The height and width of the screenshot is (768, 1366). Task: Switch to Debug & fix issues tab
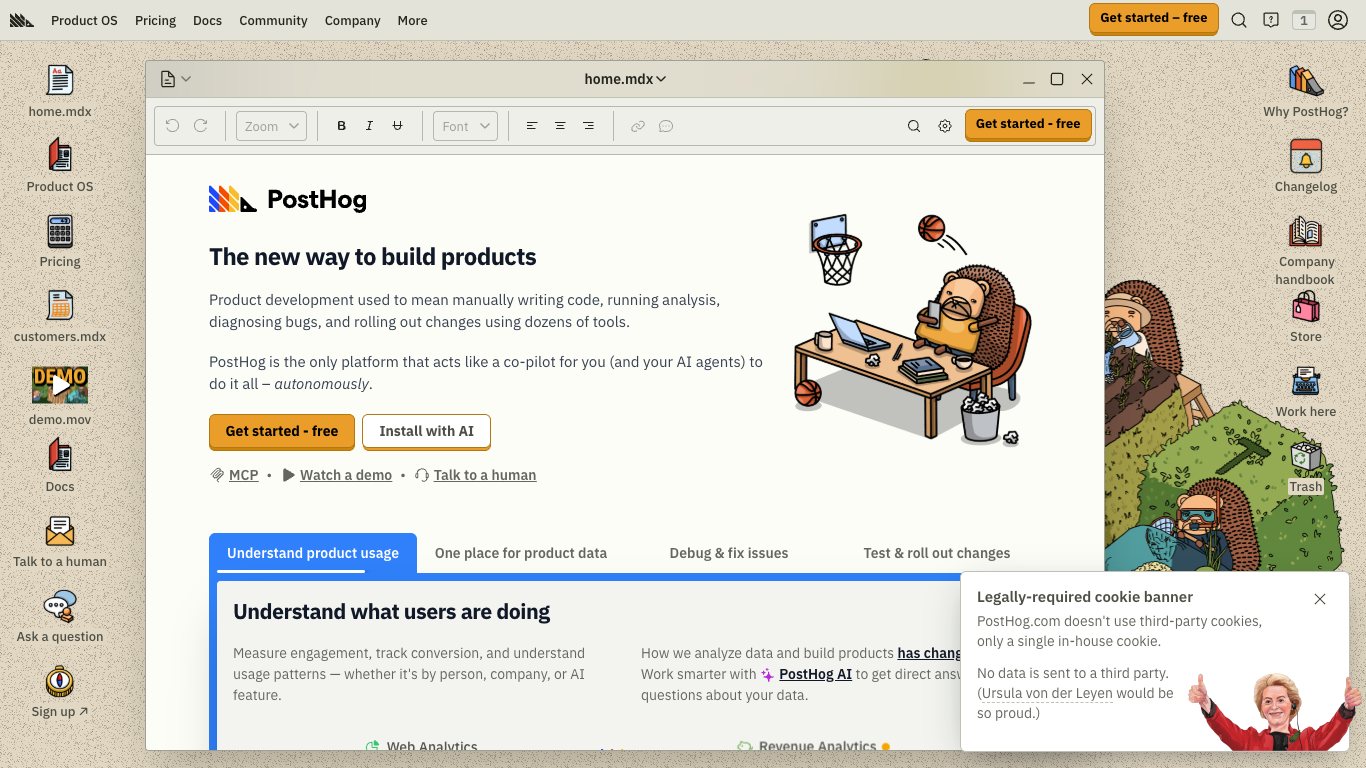[729, 553]
